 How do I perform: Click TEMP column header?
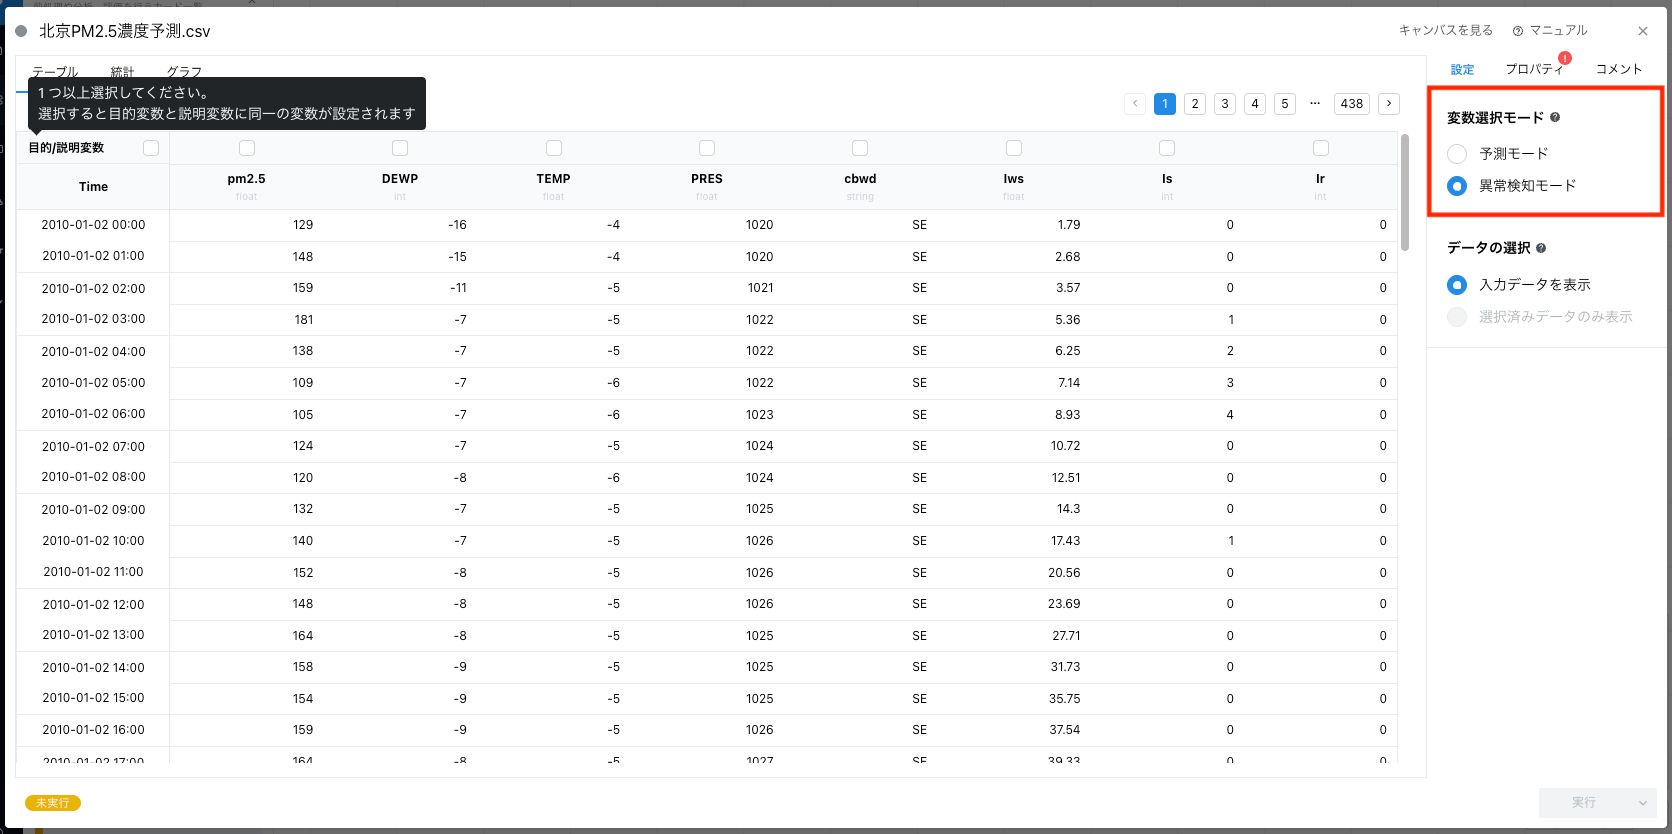pyautogui.click(x=554, y=187)
